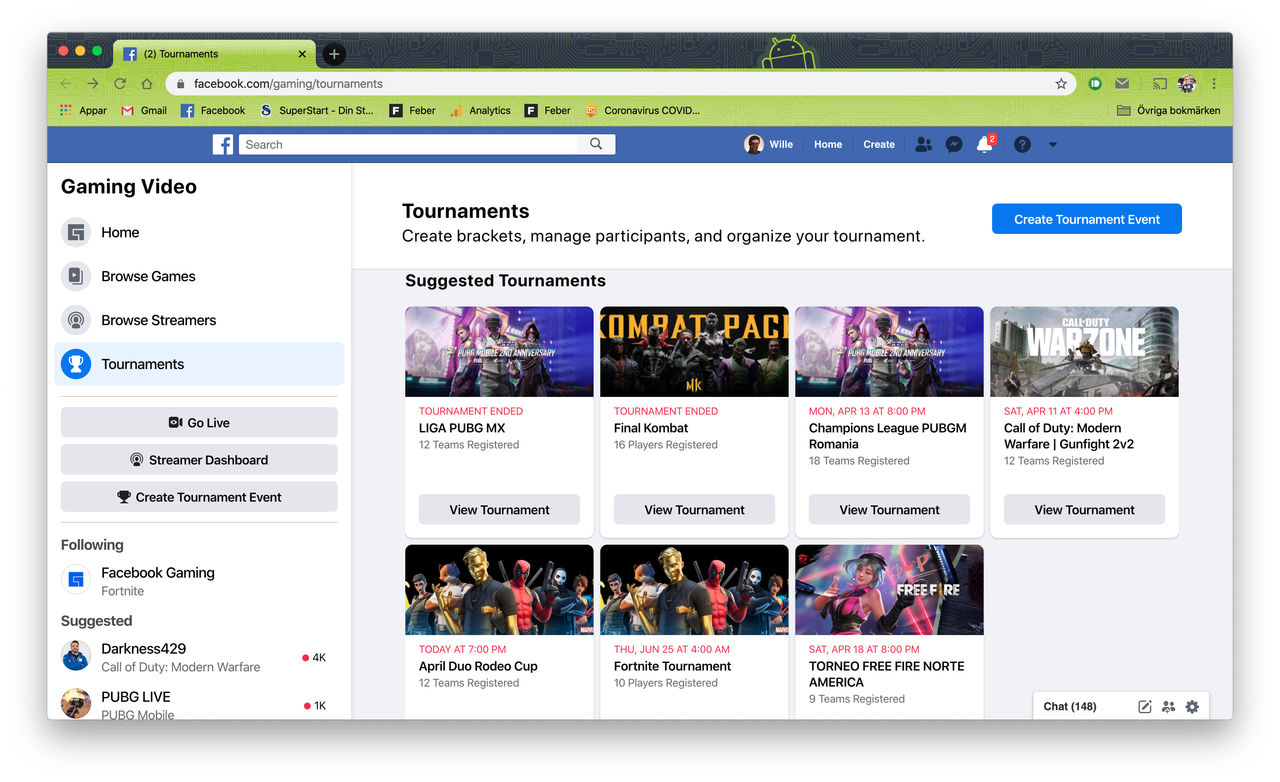The width and height of the screenshot is (1280, 782).
Task: Click the Gaming Home sidebar icon
Action: 76,232
